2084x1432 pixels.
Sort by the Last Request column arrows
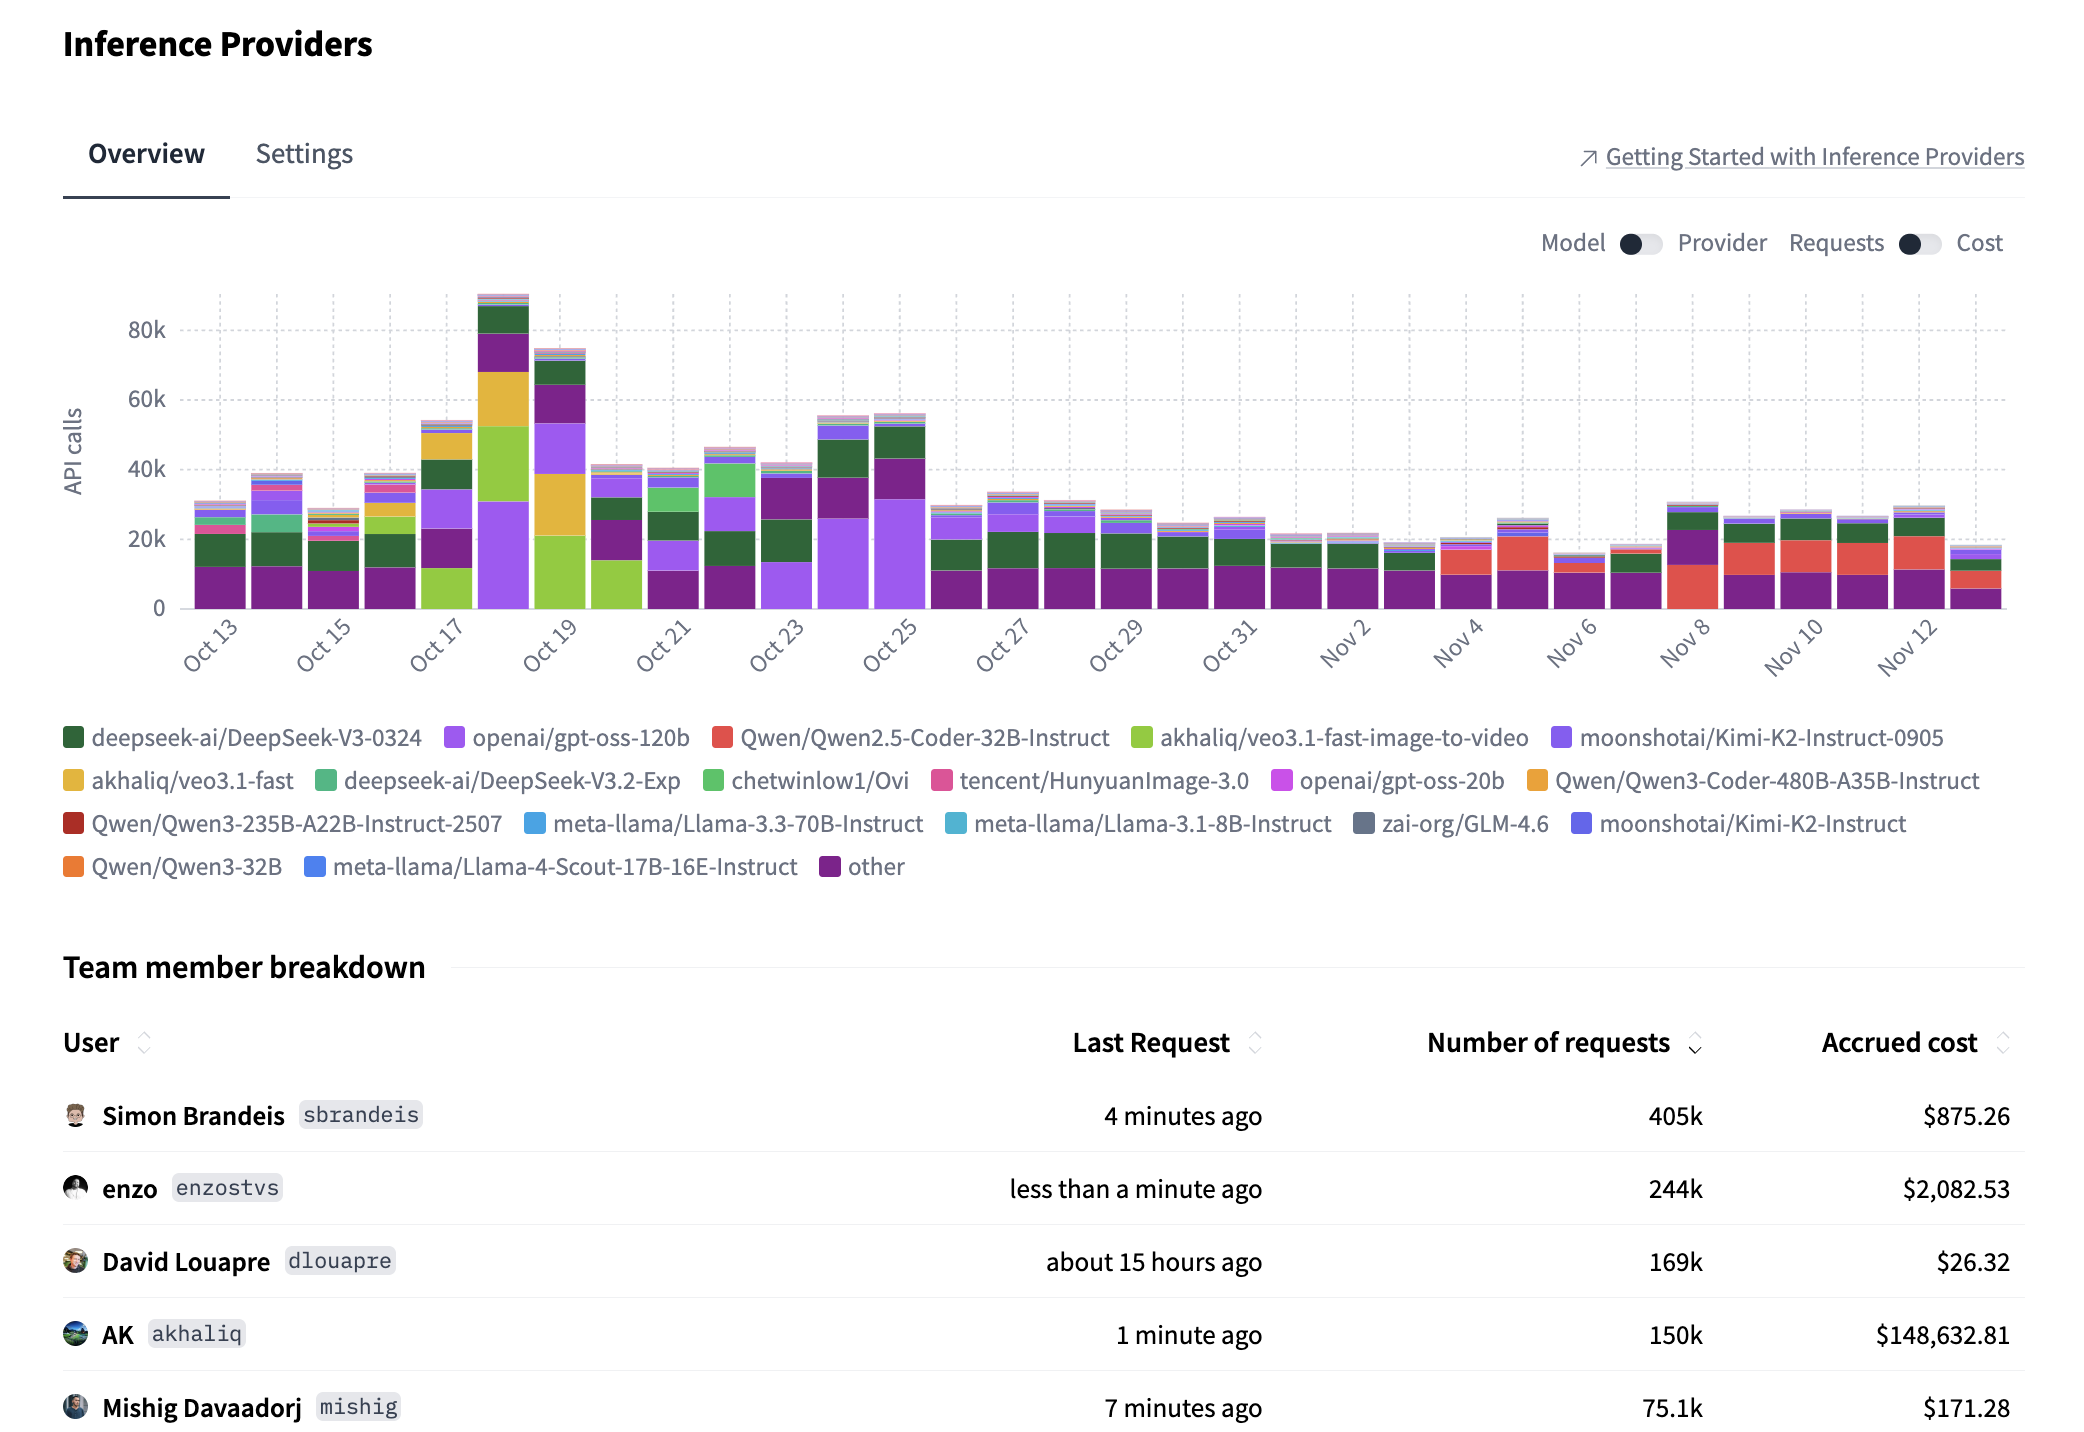1255,1043
